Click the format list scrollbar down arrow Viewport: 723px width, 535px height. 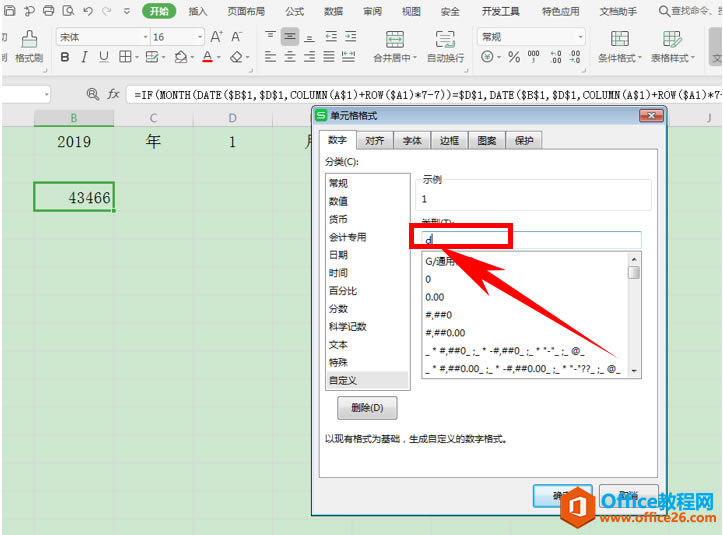click(x=634, y=370)
